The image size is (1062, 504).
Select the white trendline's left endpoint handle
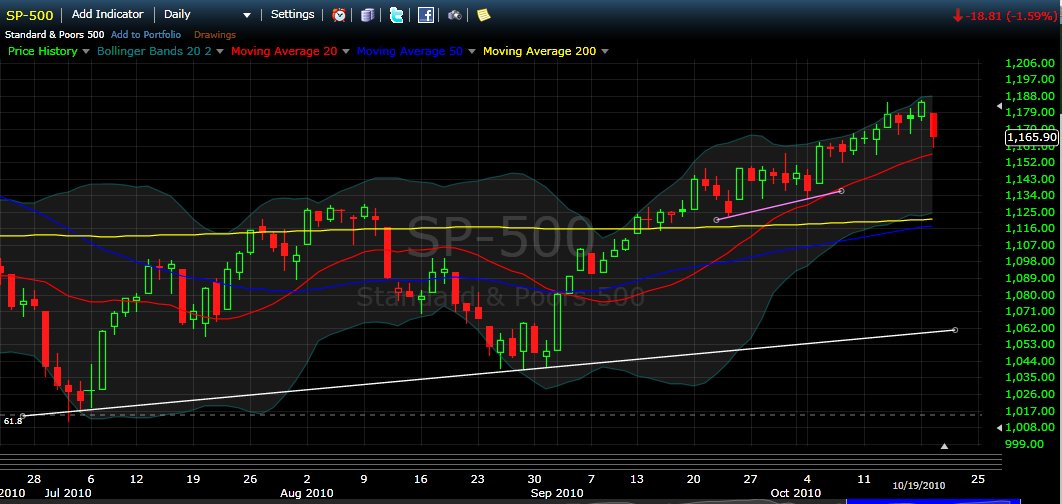[x=22, y=415]
